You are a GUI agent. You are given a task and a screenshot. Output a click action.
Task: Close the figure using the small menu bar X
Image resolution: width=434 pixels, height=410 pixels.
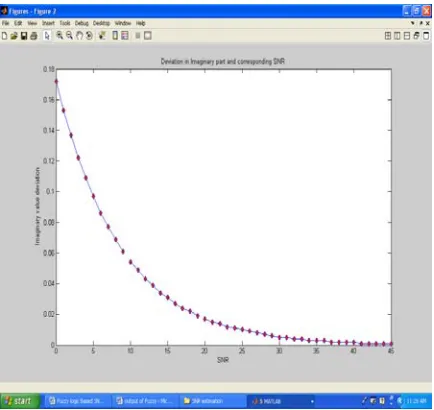coord(428,23)
